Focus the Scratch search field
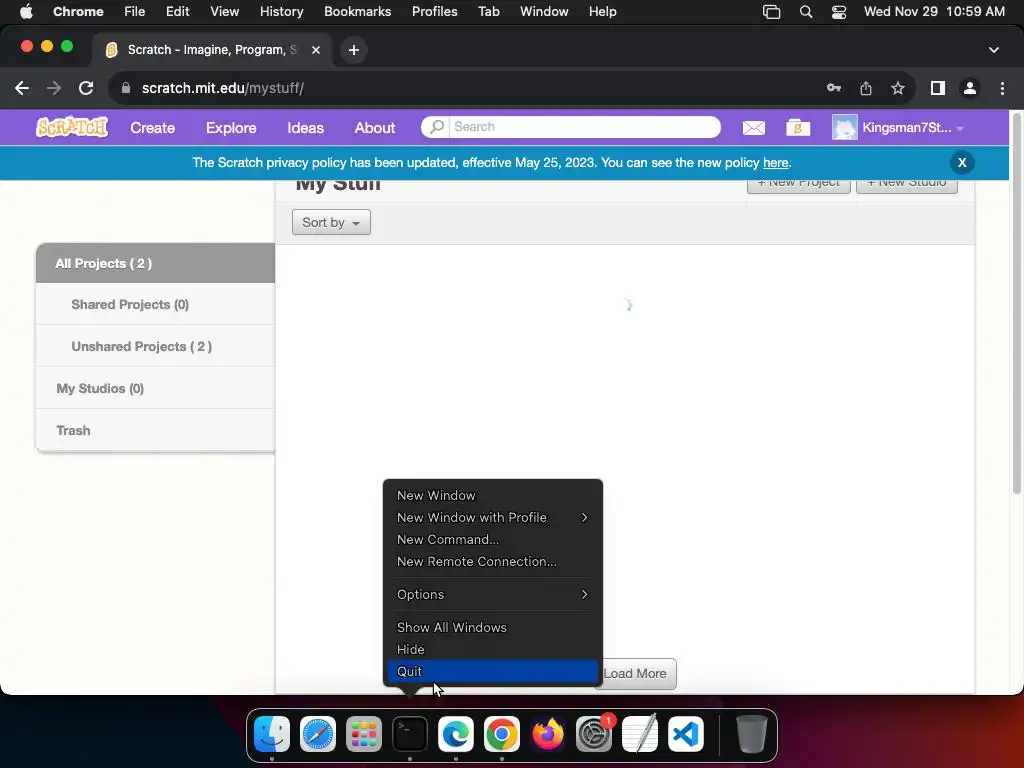1024x768 pixels. pos(586,127)
